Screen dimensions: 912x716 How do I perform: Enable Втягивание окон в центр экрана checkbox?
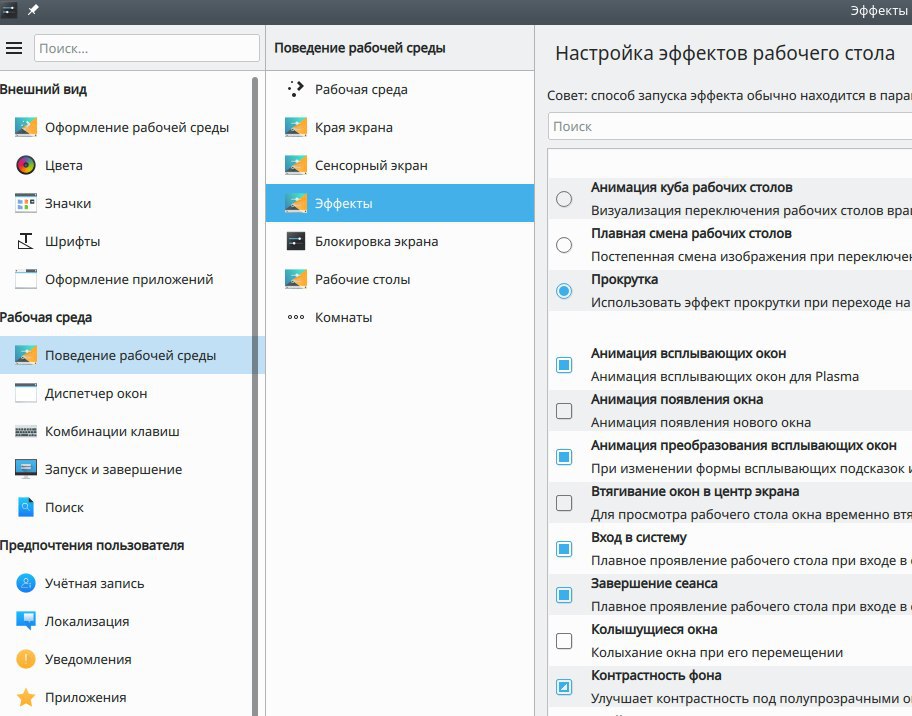pyautogui.click(x=564, y=503)
